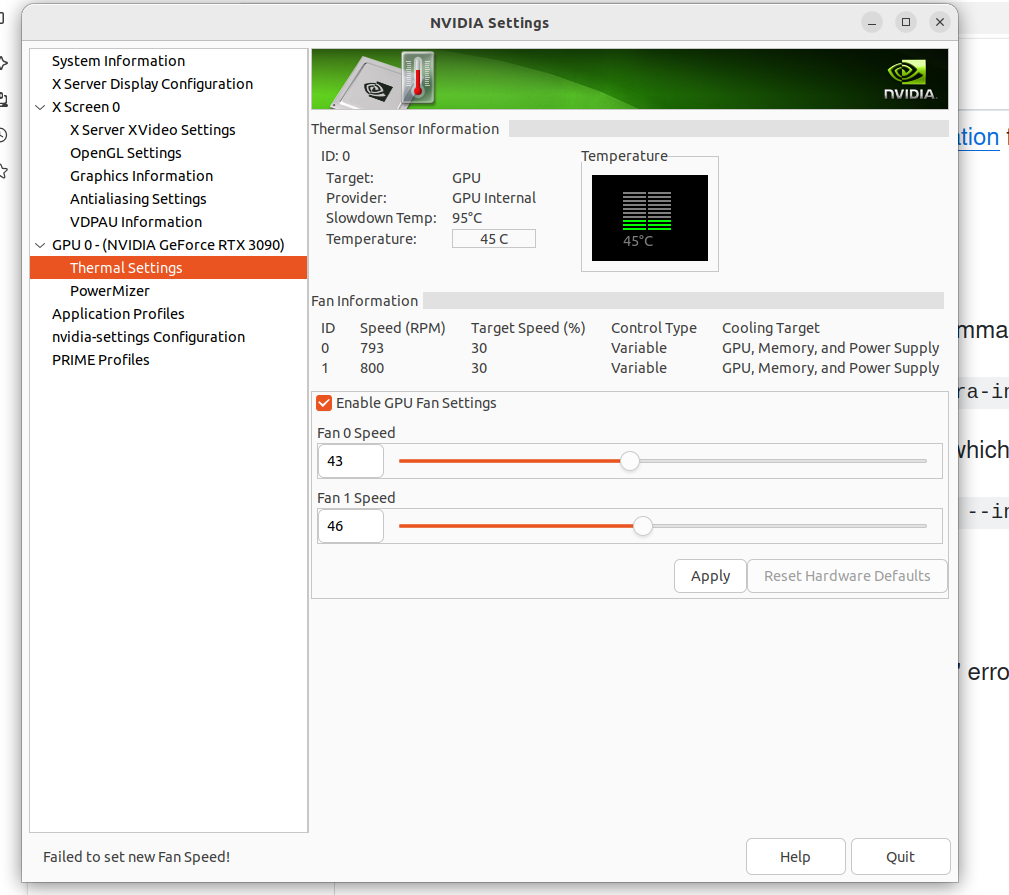Click the Help button

click(795, 857)
